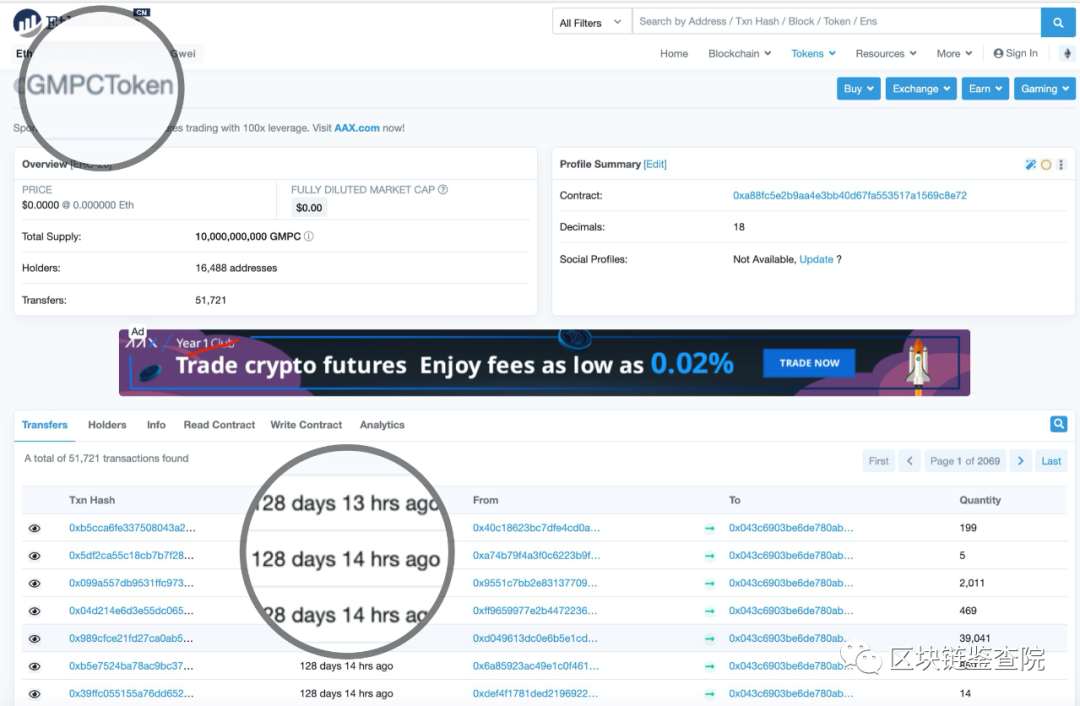
Task: Click the orange circle icon in Profile Summary
Action: point(1046,164)
